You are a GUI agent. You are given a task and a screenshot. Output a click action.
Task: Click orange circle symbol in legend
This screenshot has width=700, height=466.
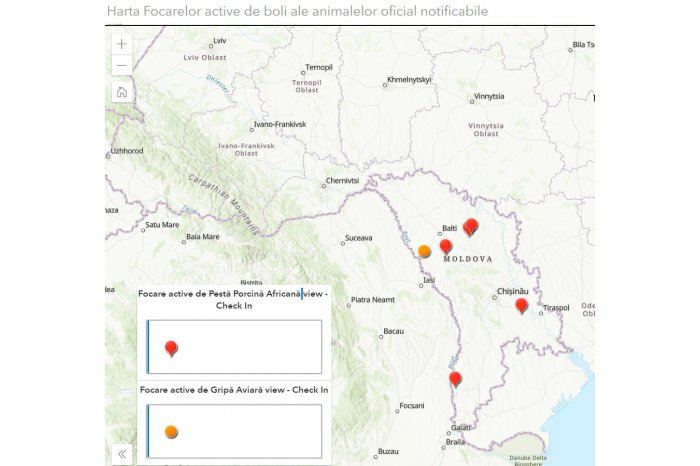[171, 431]
